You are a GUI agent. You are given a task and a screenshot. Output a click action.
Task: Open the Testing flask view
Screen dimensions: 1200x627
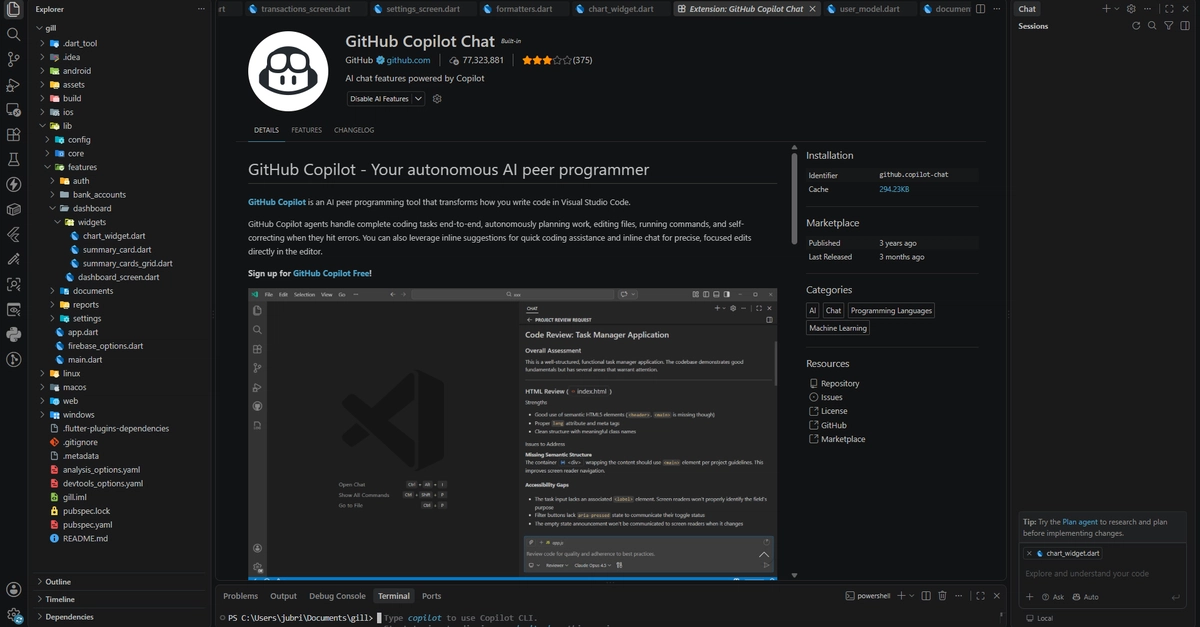point(14,159)
